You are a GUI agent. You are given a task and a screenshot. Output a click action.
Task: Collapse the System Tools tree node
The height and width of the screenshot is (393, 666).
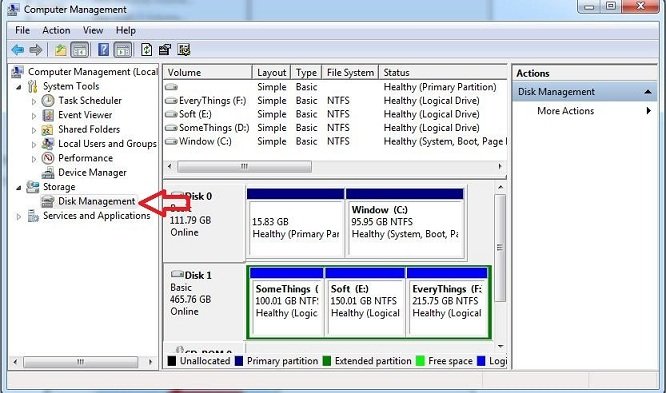19,87
